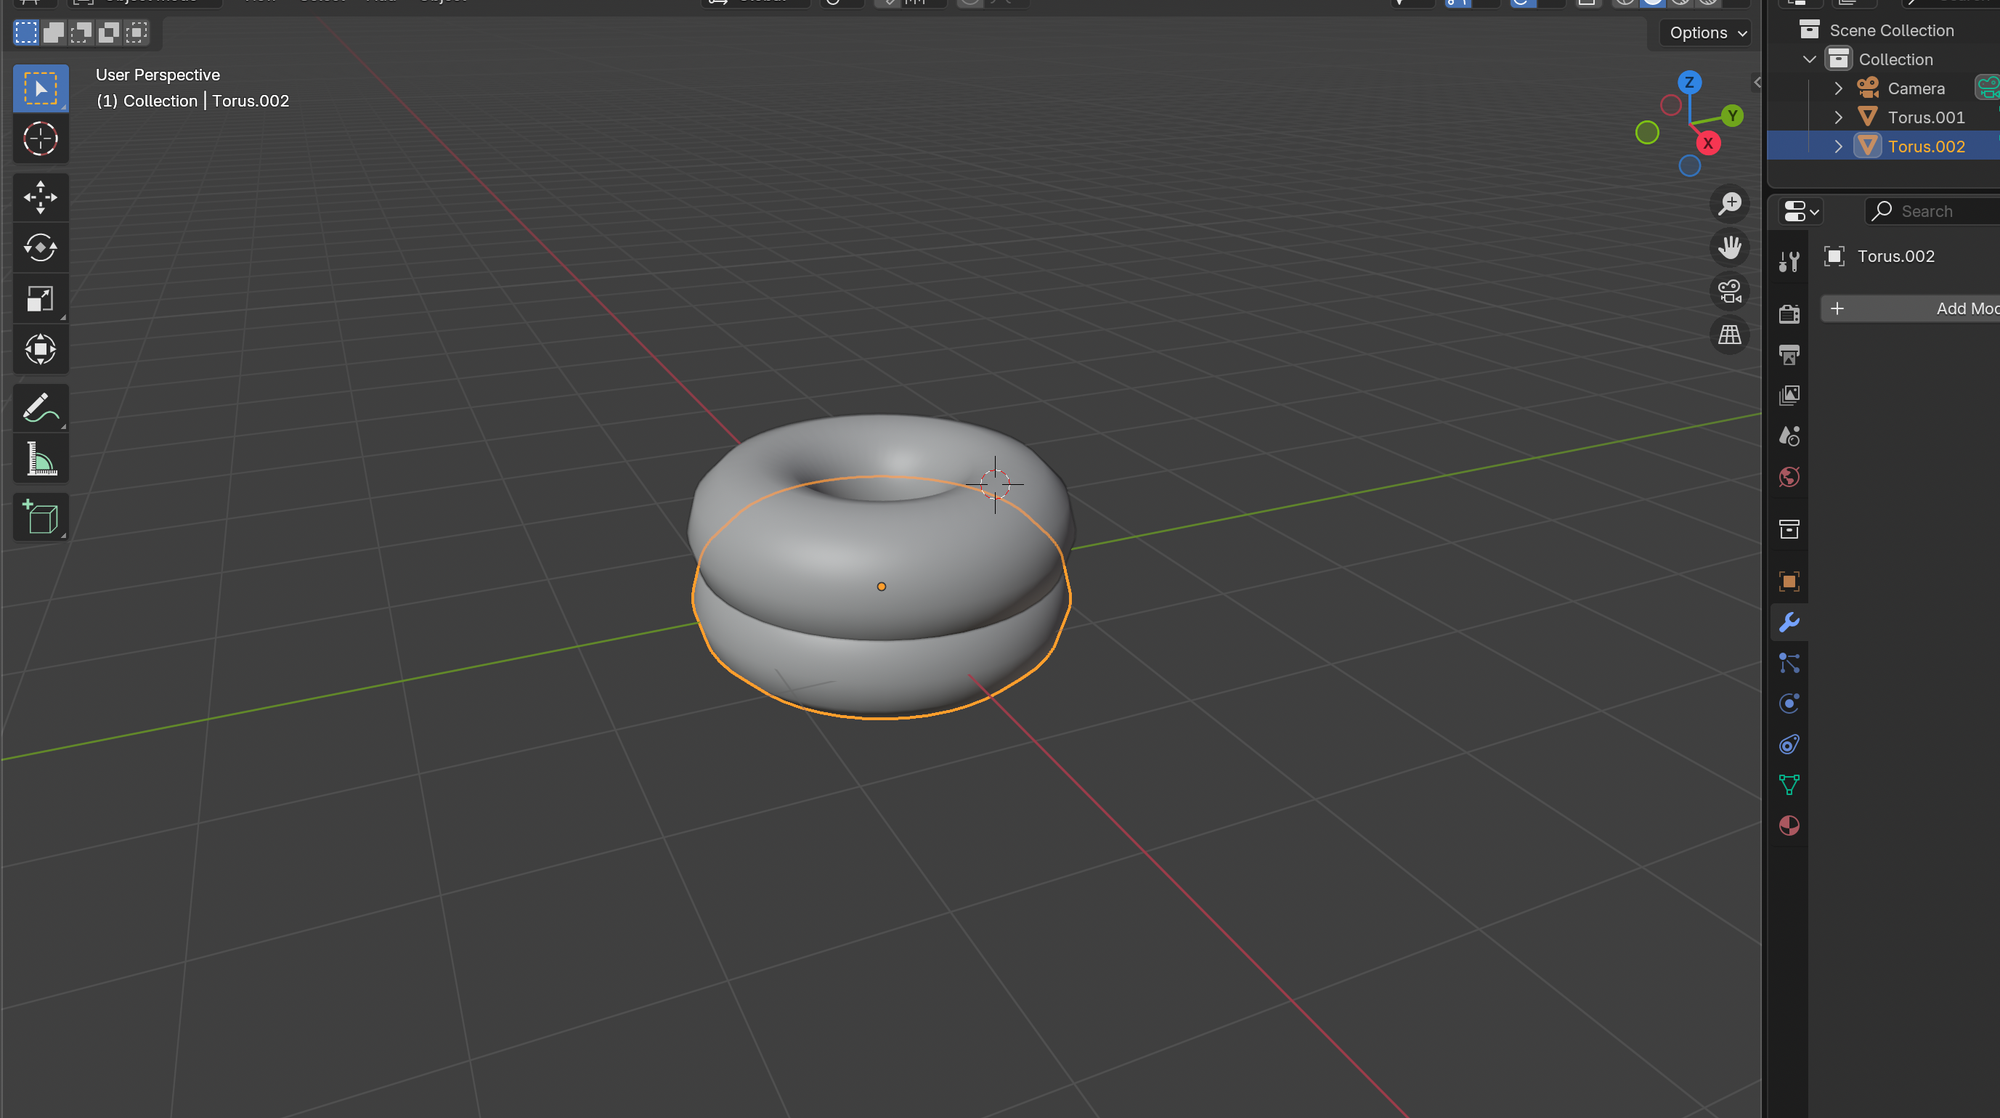Set selection mode to Extend

(54, 33)
